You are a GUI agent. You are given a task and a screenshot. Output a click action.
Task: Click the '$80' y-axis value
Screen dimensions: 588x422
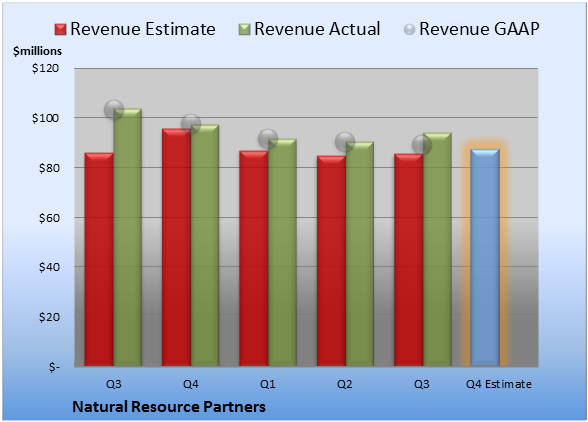(49, 168)
